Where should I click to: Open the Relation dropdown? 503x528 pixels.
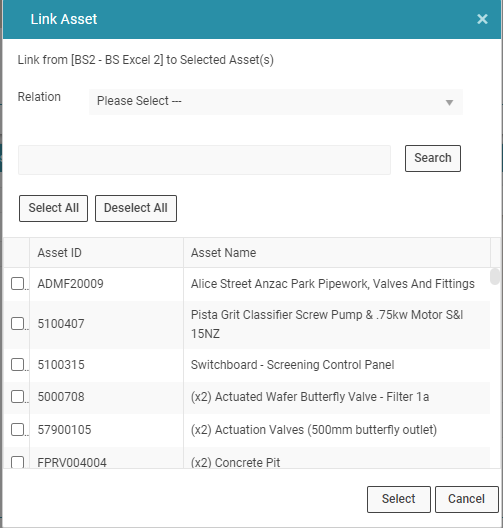point(276,102)
